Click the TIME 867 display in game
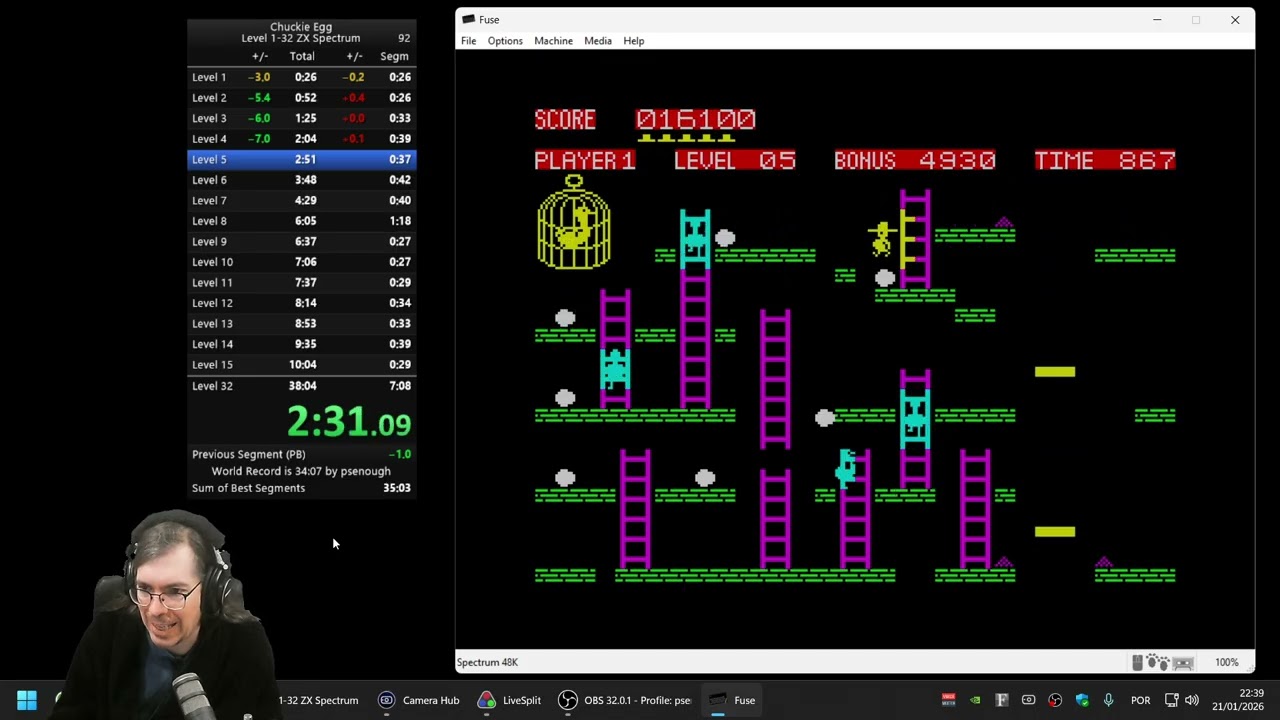1280x720 pixels. point(1105,160)
